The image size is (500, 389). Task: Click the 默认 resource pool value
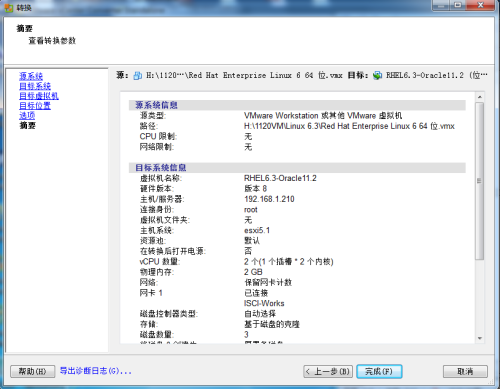tap(252, 241)
